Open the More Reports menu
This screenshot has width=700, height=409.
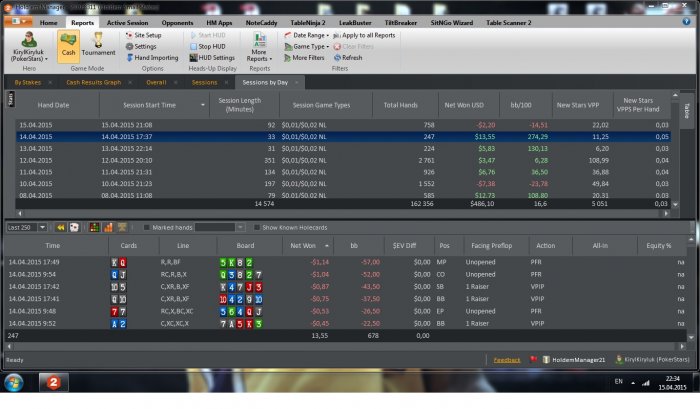pos(259,47)
